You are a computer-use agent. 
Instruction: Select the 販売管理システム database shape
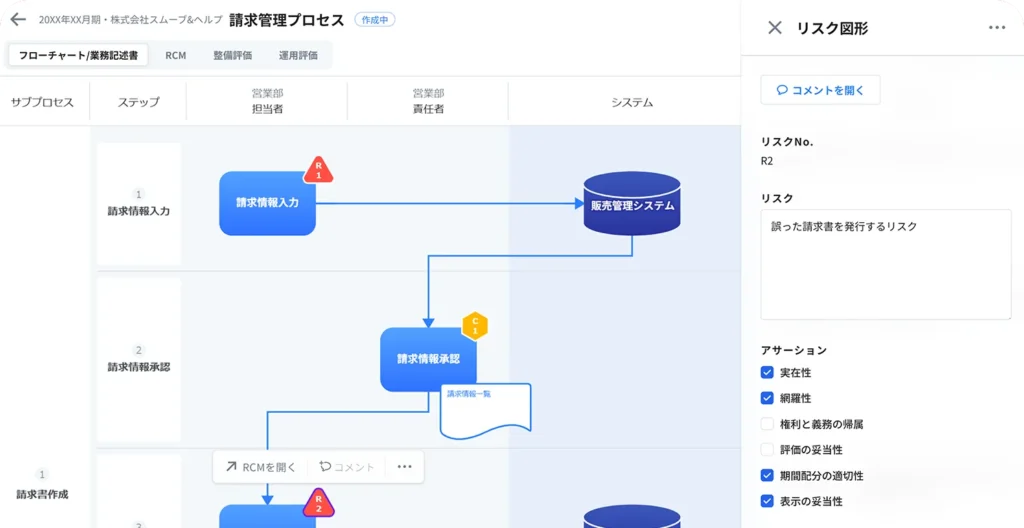click(632, 204)
